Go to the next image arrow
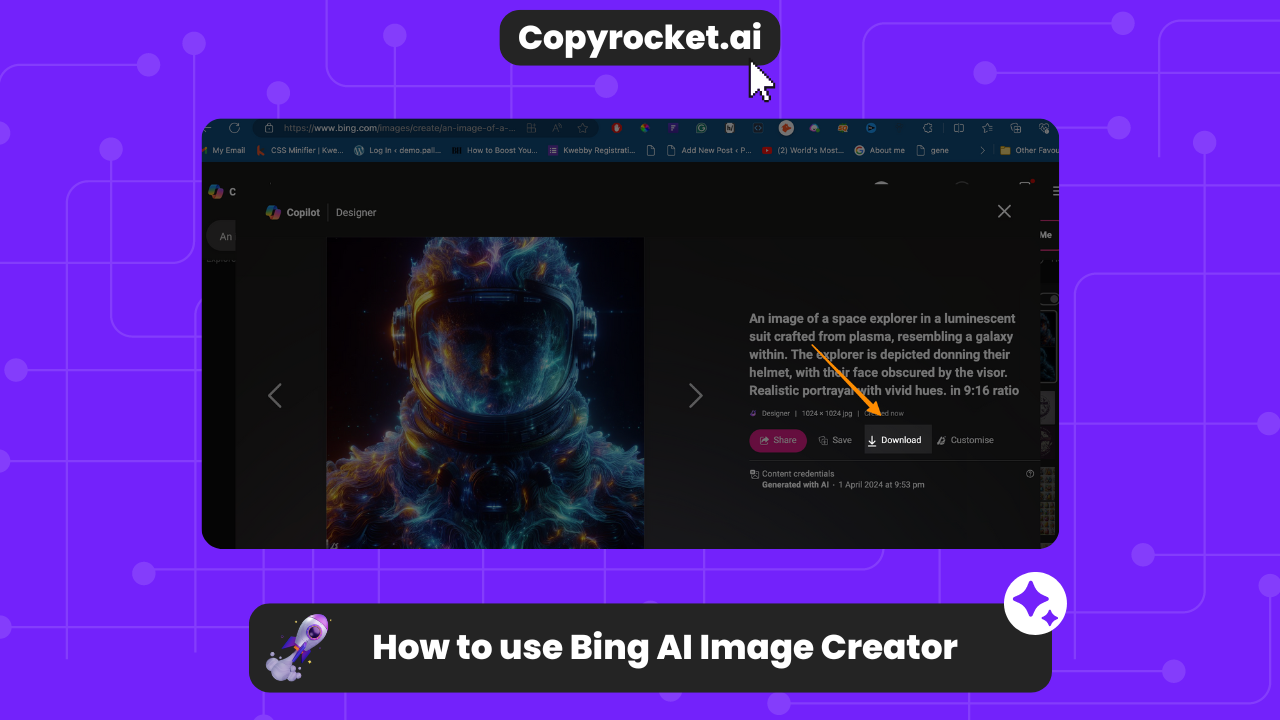 (696, 396)
